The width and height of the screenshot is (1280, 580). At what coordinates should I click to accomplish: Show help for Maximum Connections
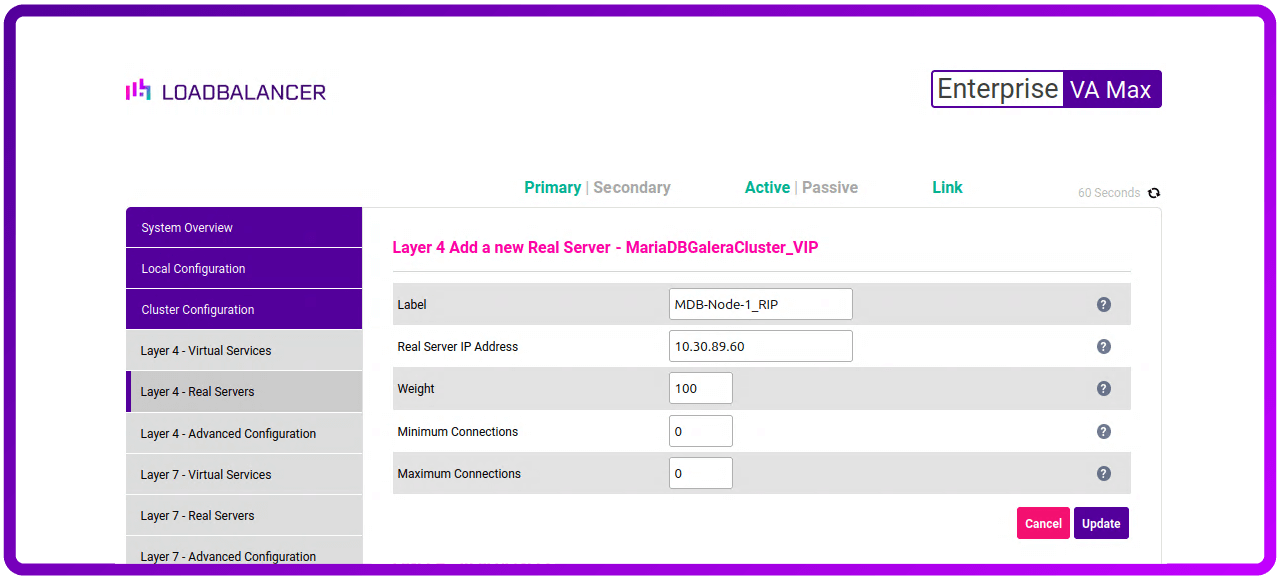[1104, 473]
